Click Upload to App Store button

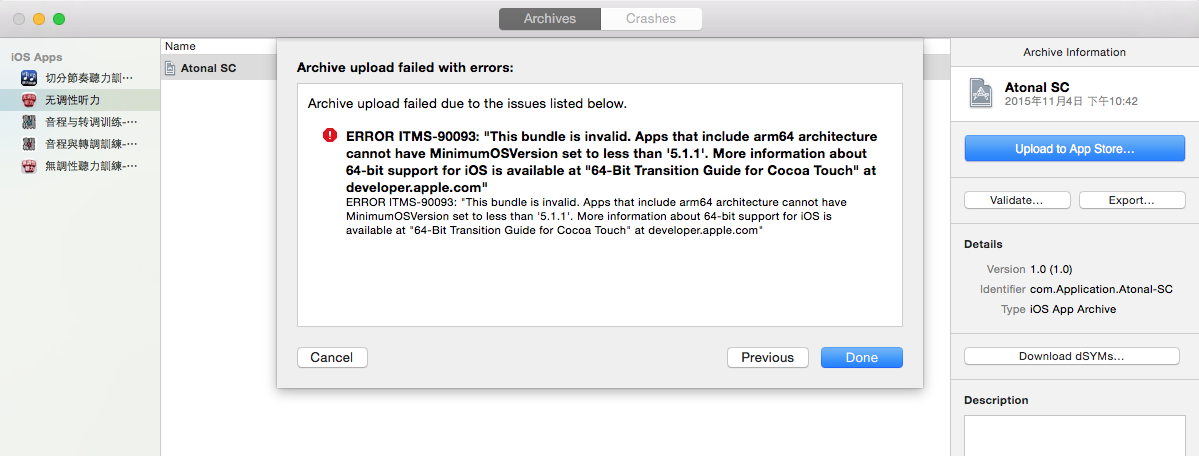click(1074, 148)
